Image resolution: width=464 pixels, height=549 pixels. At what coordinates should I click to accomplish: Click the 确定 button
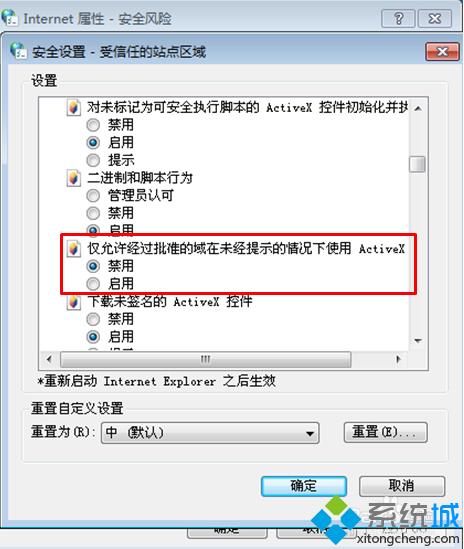(304, 486)
